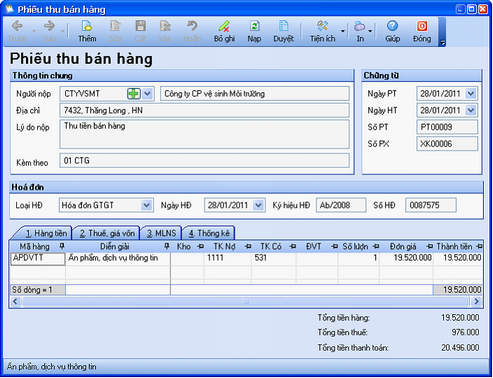
Task: Open the Tiện ích utilities tools icon
Action: point(322,26)
